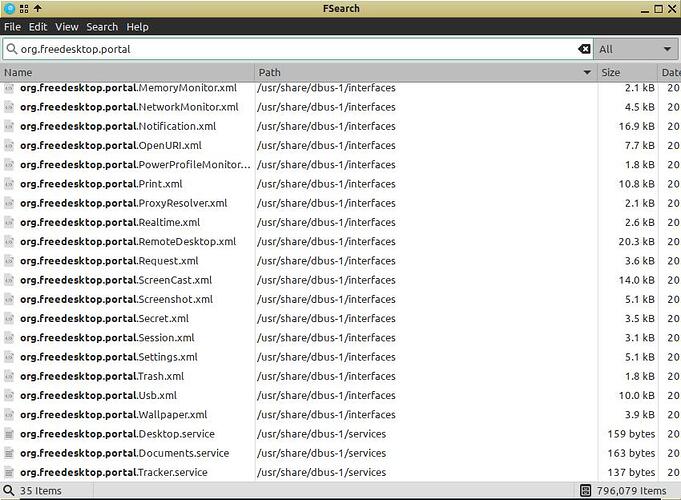Select org.freedesktop.portal.MemoryMonitor.xml file name

click(129, 88)
